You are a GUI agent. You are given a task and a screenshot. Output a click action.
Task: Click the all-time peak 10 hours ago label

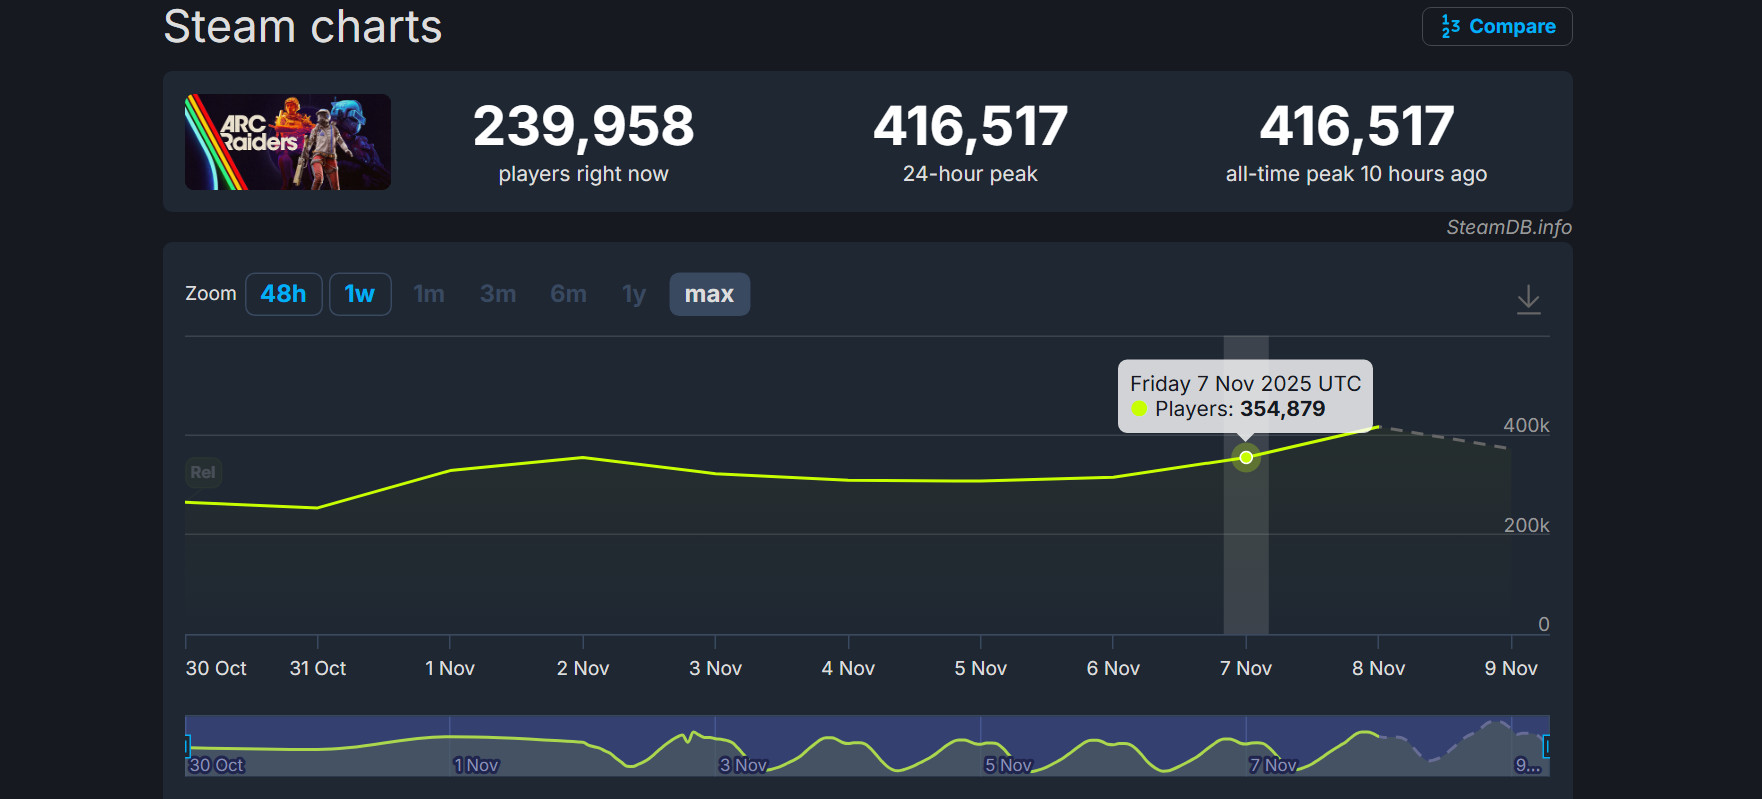[x=1356, y=174]
